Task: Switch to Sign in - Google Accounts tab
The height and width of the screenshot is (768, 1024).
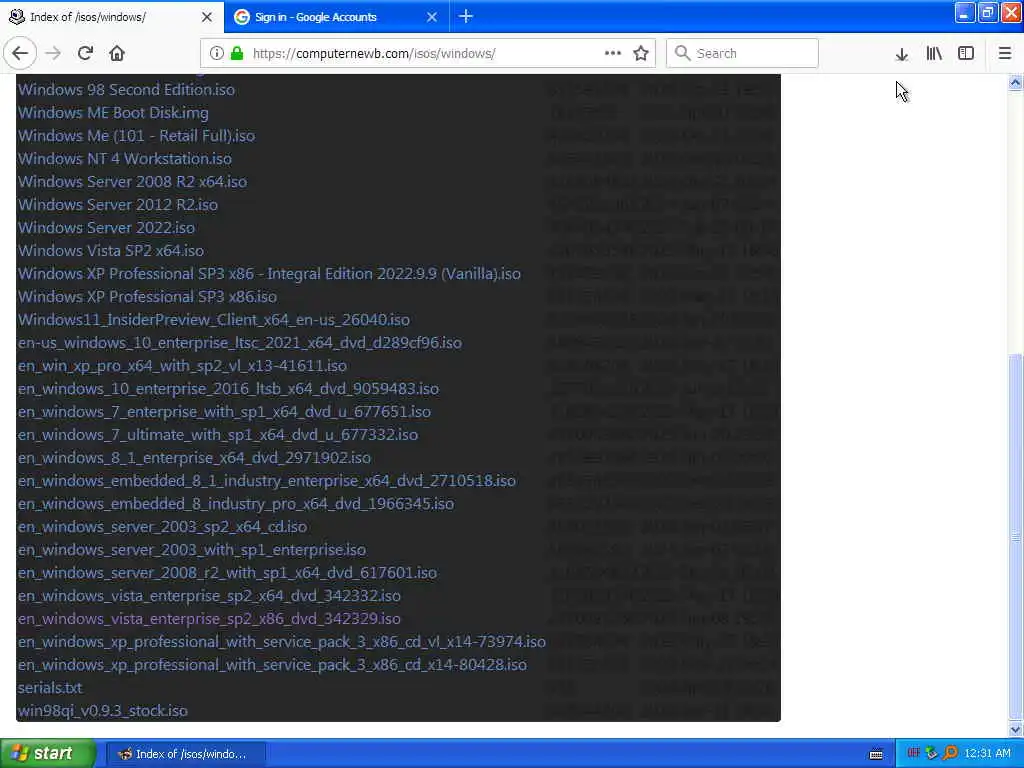Action: click(336, 17)
